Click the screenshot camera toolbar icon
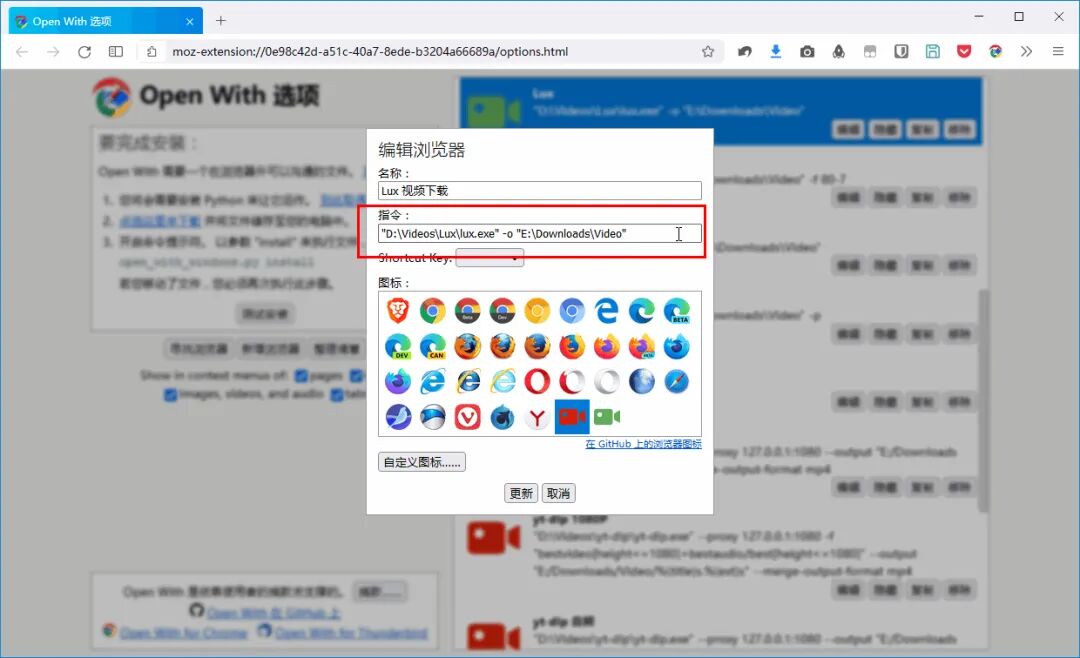 (x=807, y=52)
